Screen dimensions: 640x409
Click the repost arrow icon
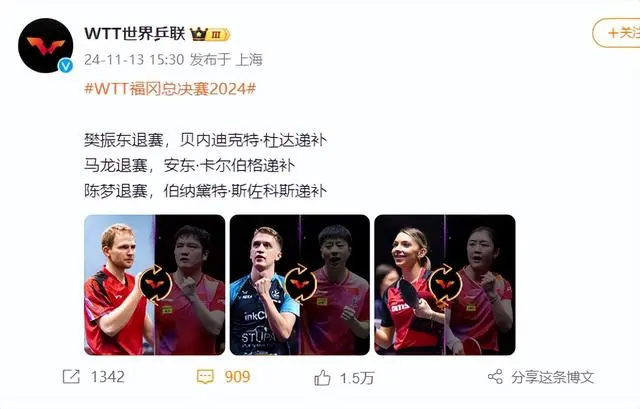tap(71, 376)
